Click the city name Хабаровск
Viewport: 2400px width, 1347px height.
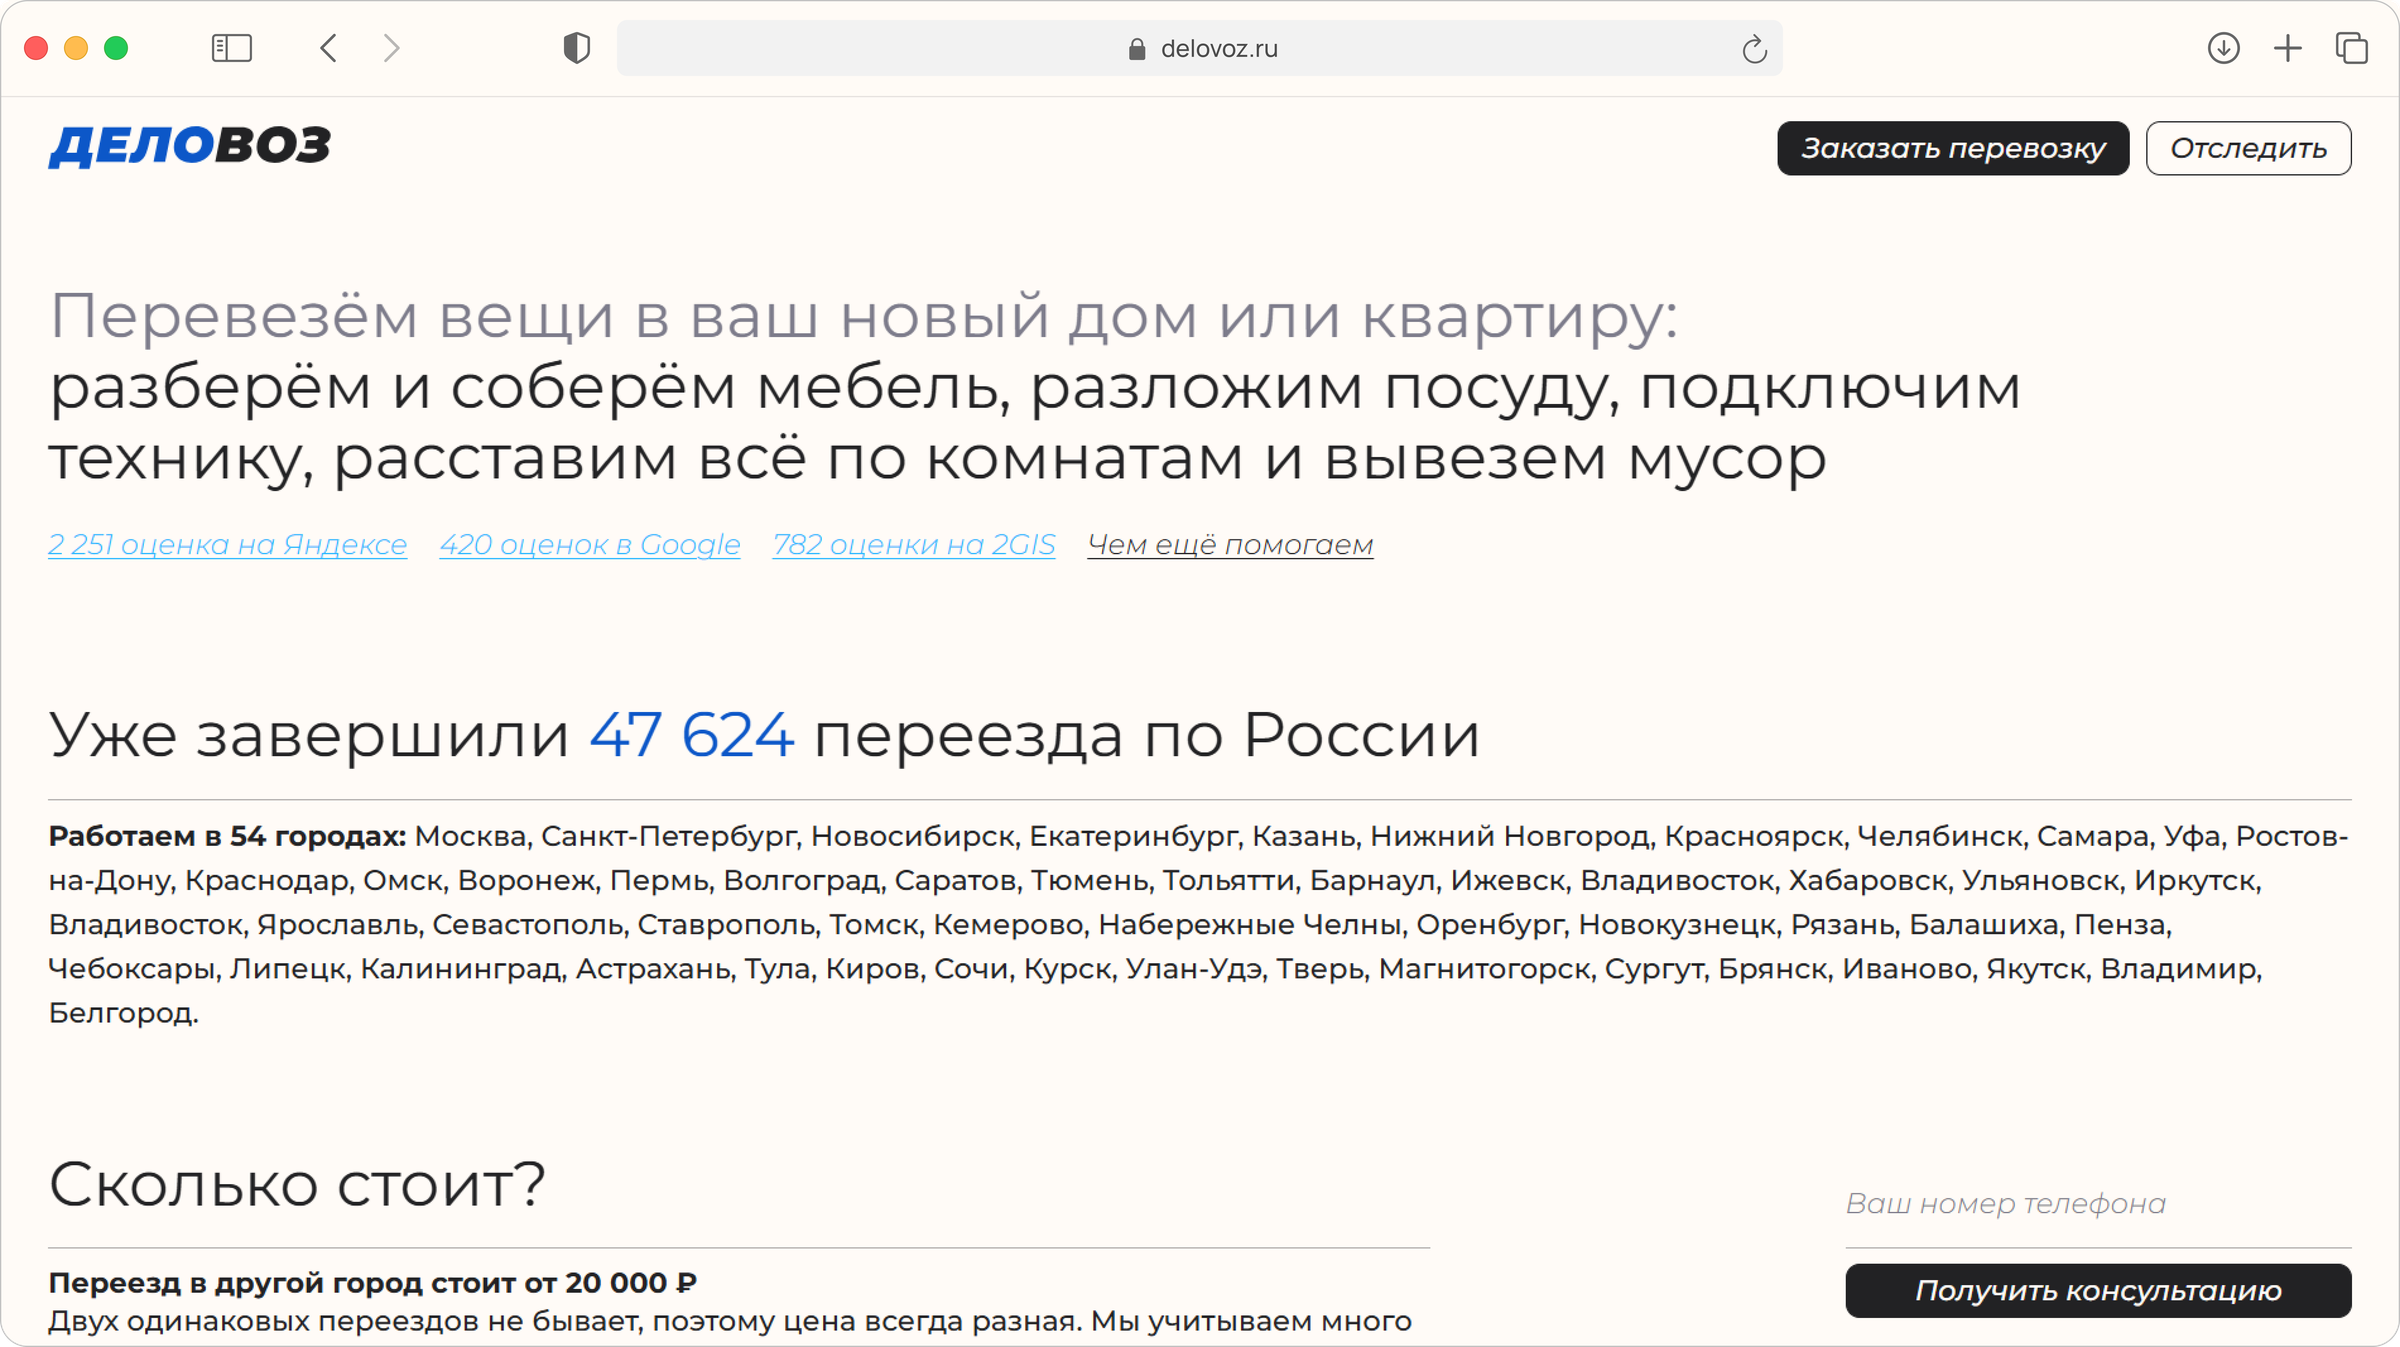point(1867,880)
